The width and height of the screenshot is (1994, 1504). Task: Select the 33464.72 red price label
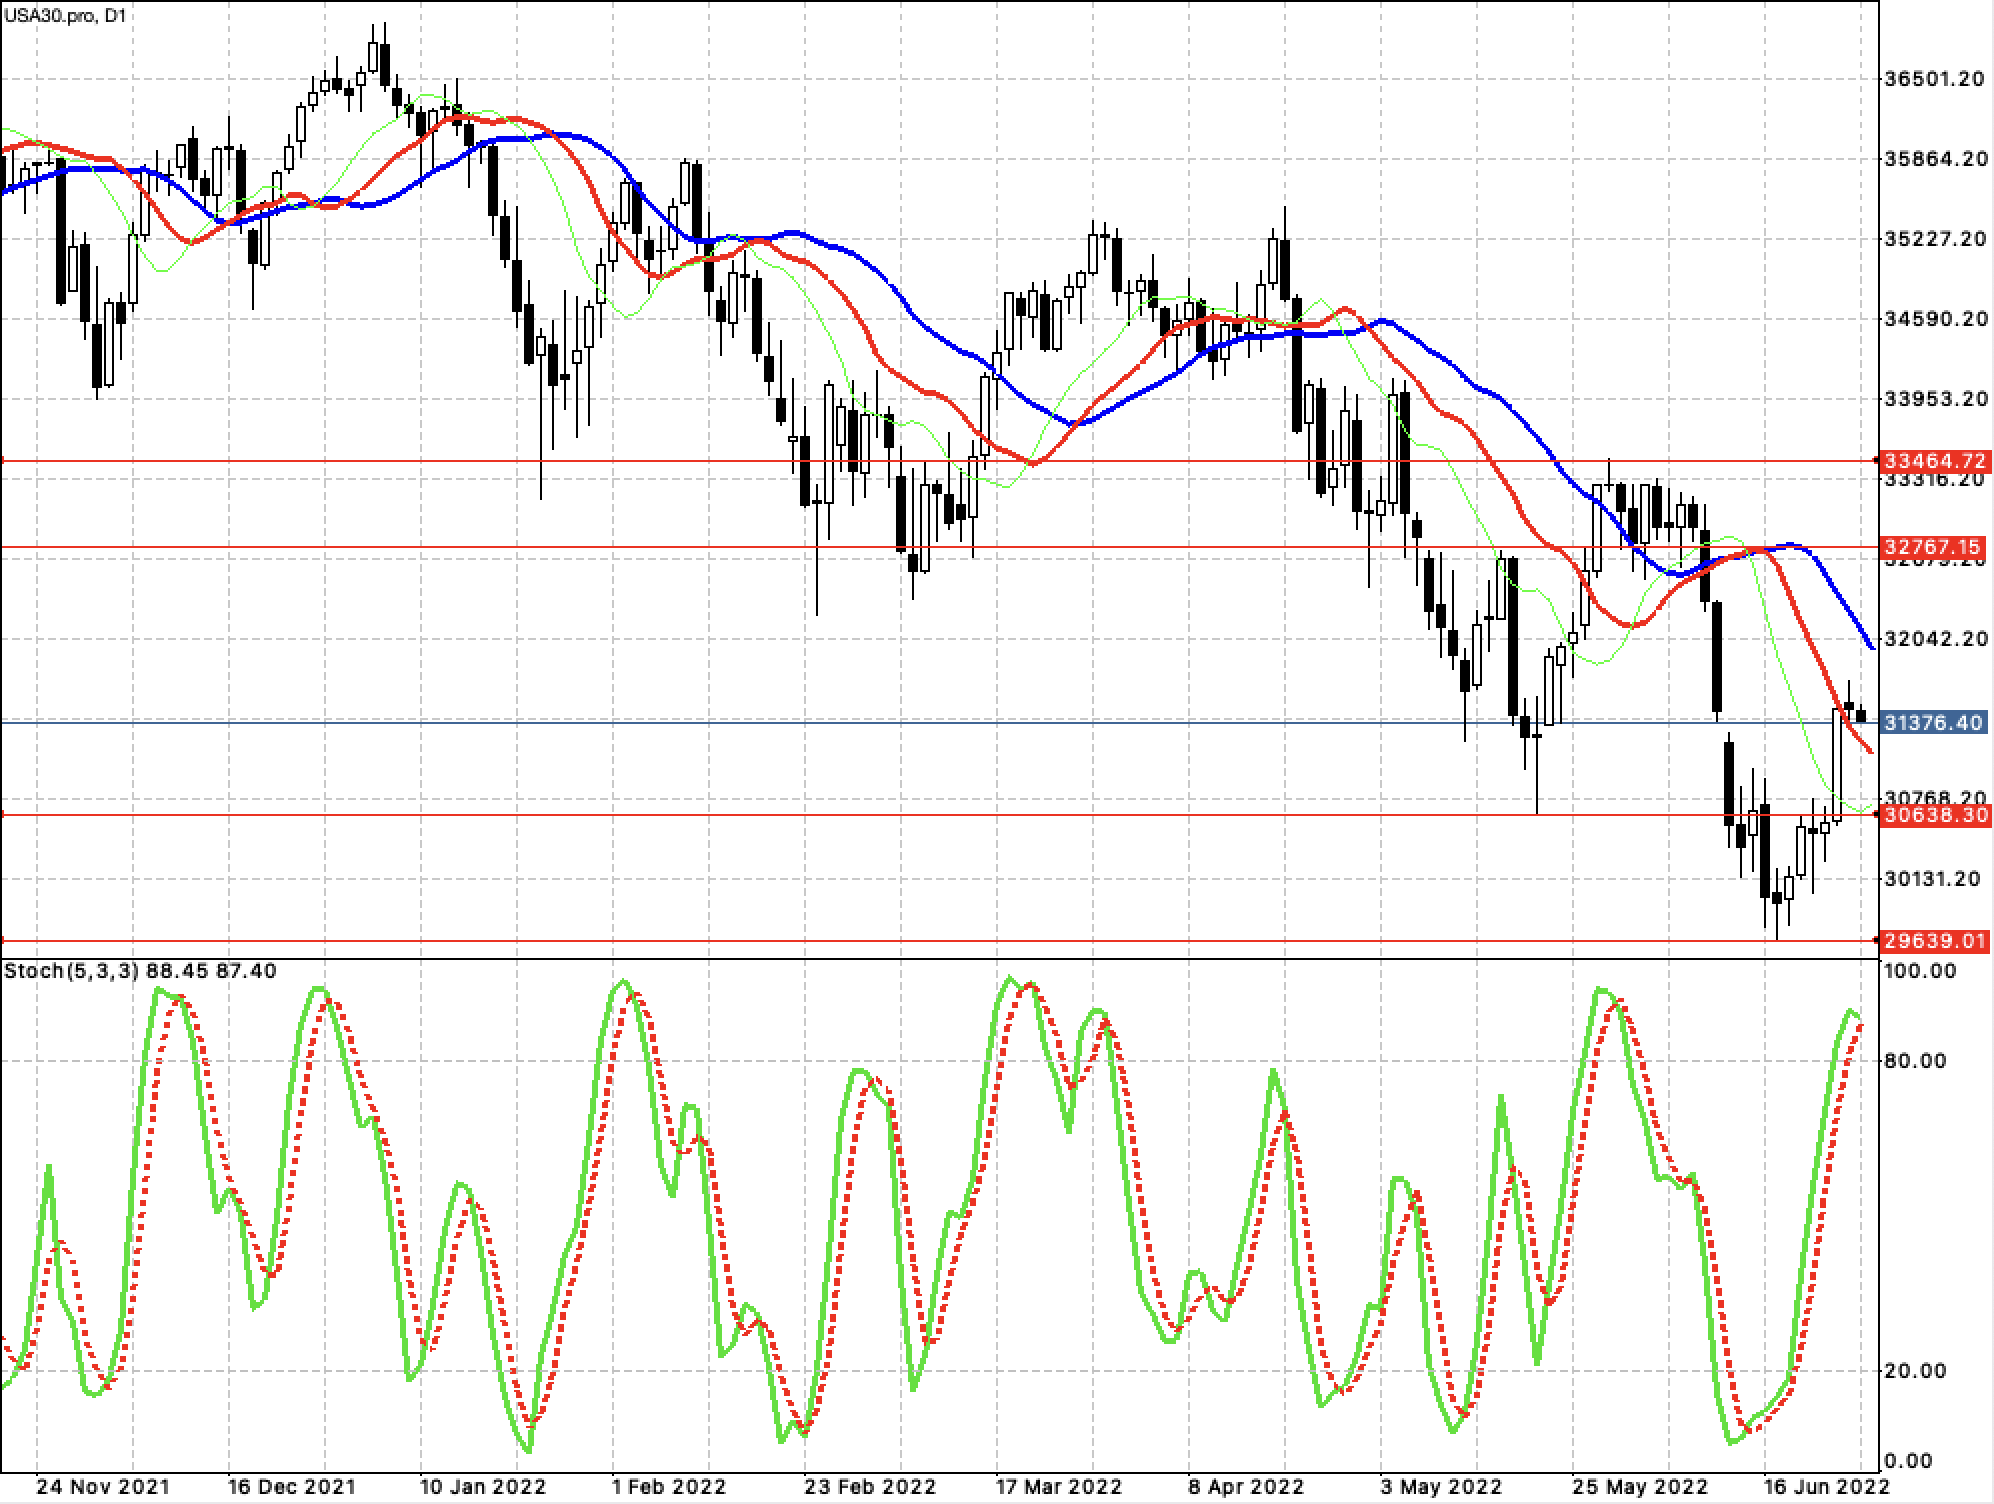click(x=1934, y=461)
